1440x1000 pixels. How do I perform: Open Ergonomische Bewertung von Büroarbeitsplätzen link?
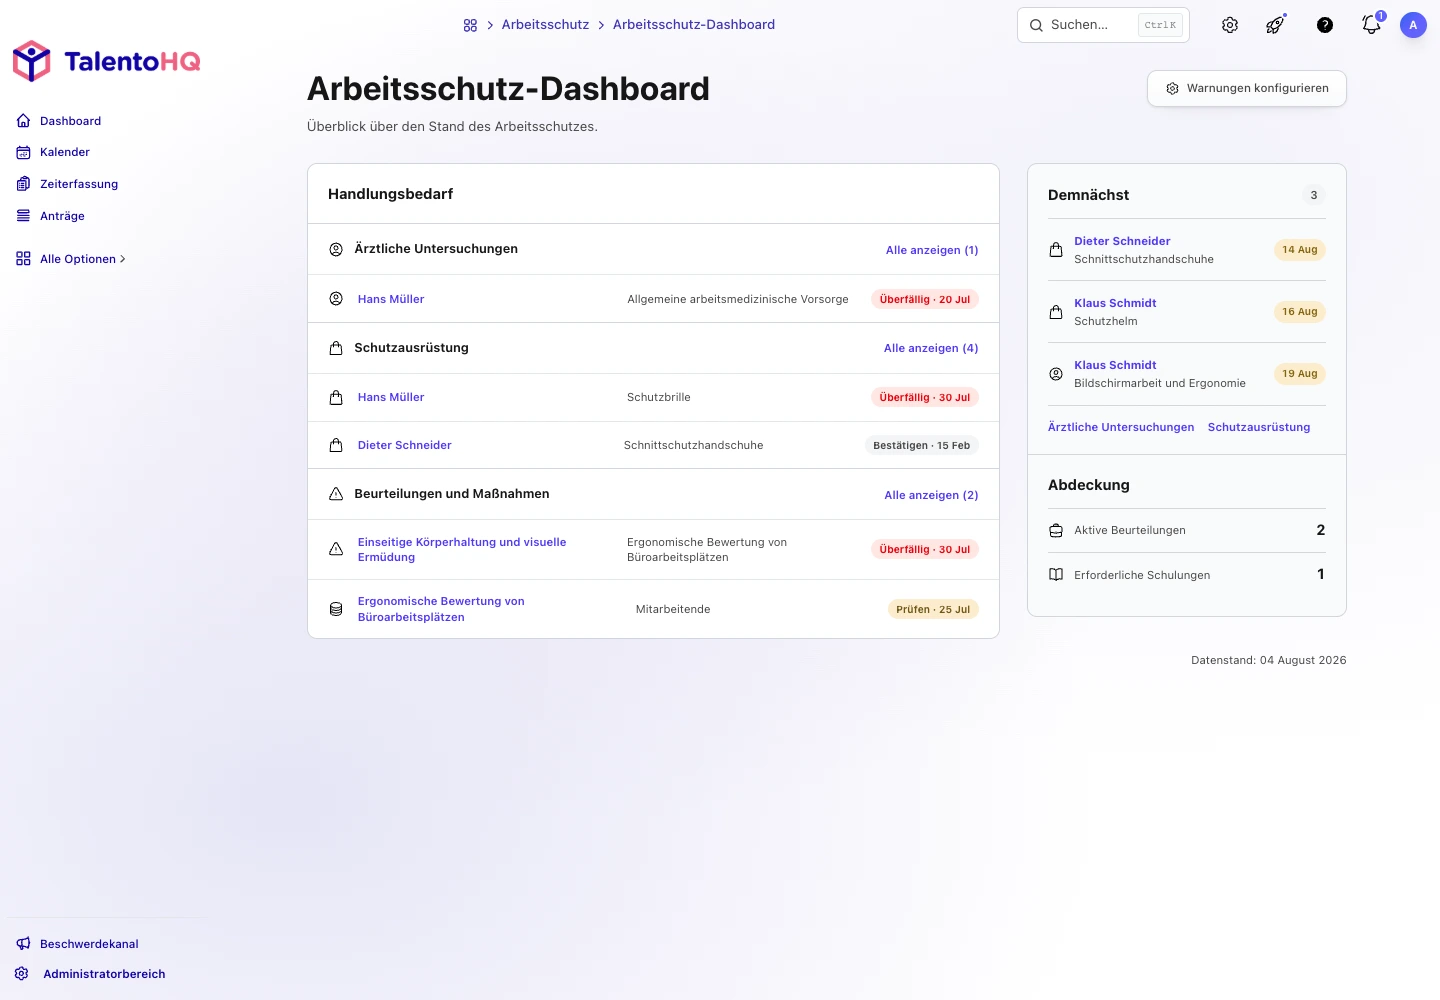pyautogui.click(x=441, y=609)
